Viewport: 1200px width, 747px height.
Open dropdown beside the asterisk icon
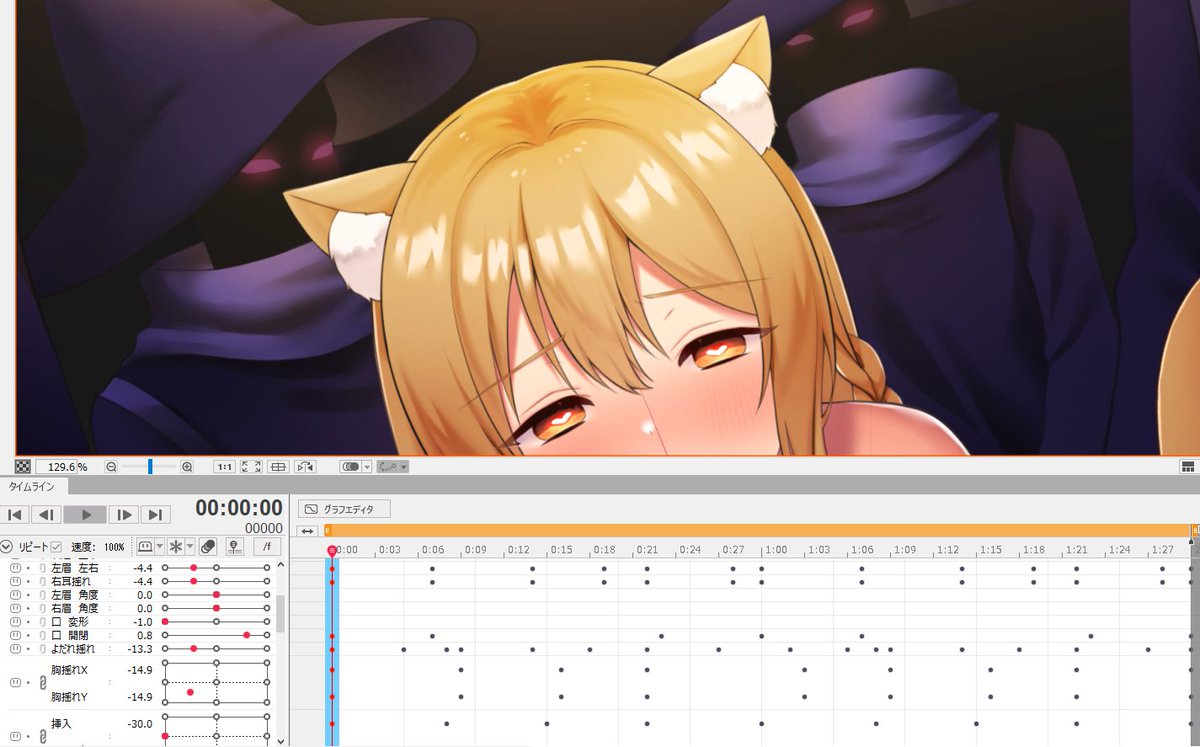pos(190,547)
